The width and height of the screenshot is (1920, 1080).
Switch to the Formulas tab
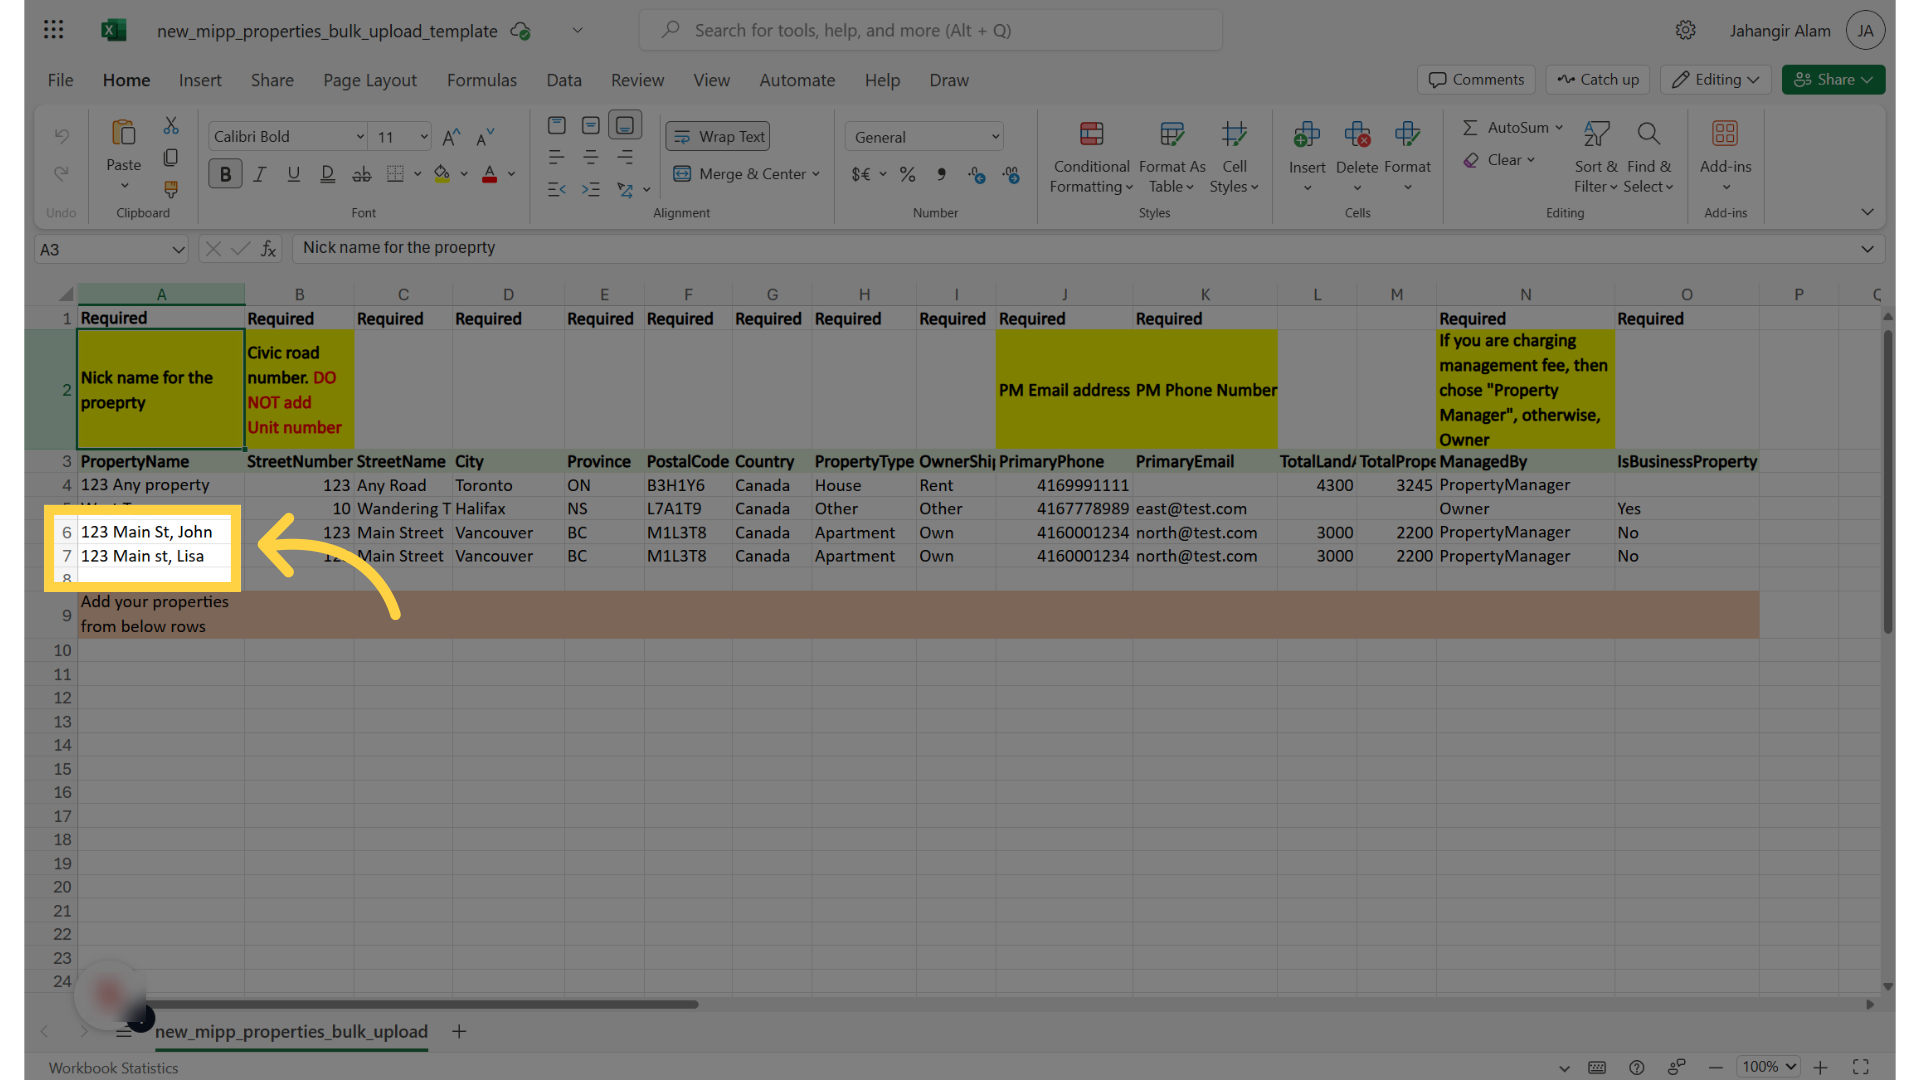click(482, 80)
